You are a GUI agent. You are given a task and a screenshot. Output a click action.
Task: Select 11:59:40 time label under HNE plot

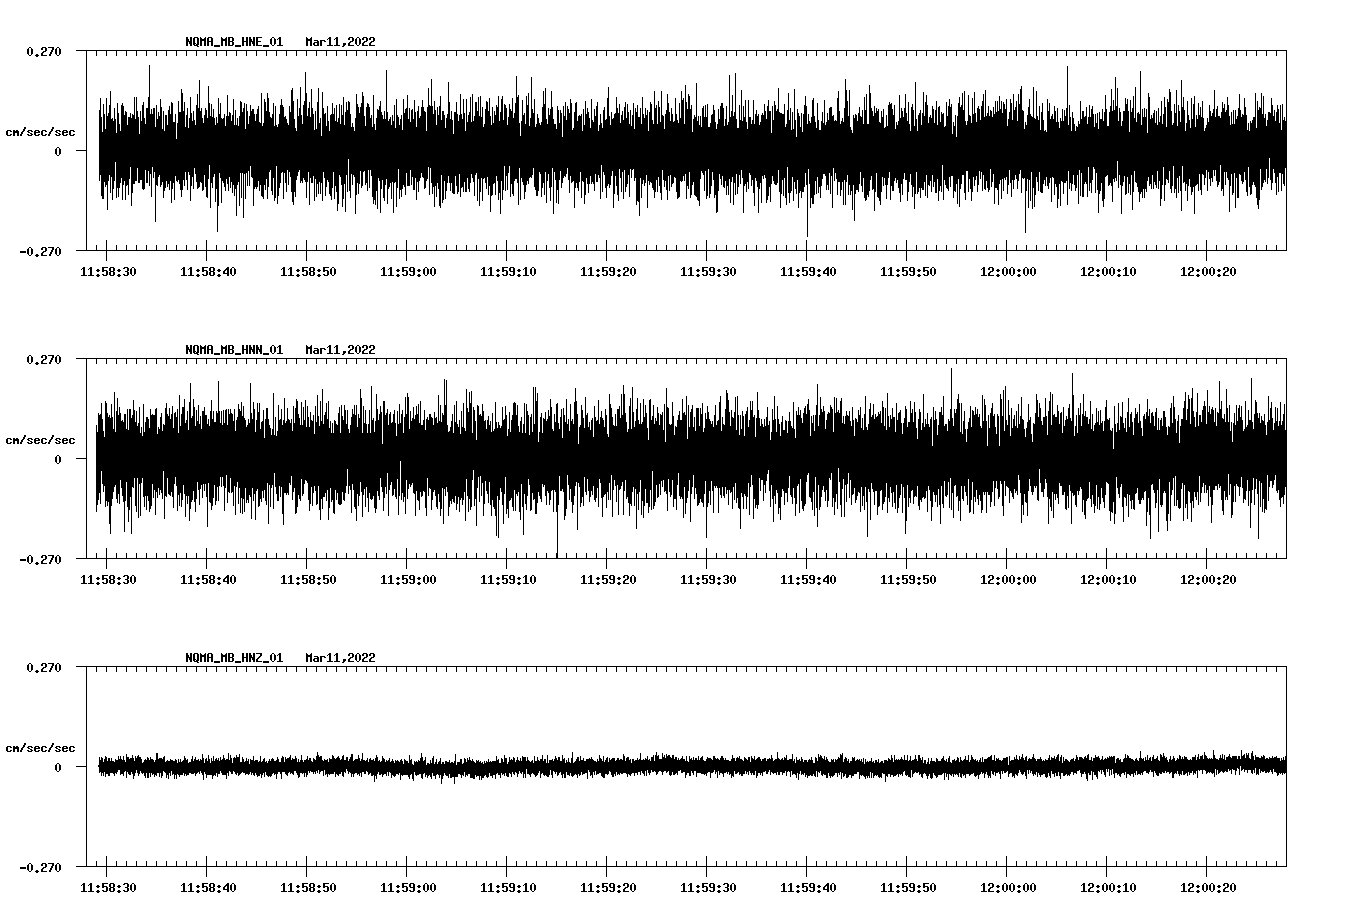[808, 272]
